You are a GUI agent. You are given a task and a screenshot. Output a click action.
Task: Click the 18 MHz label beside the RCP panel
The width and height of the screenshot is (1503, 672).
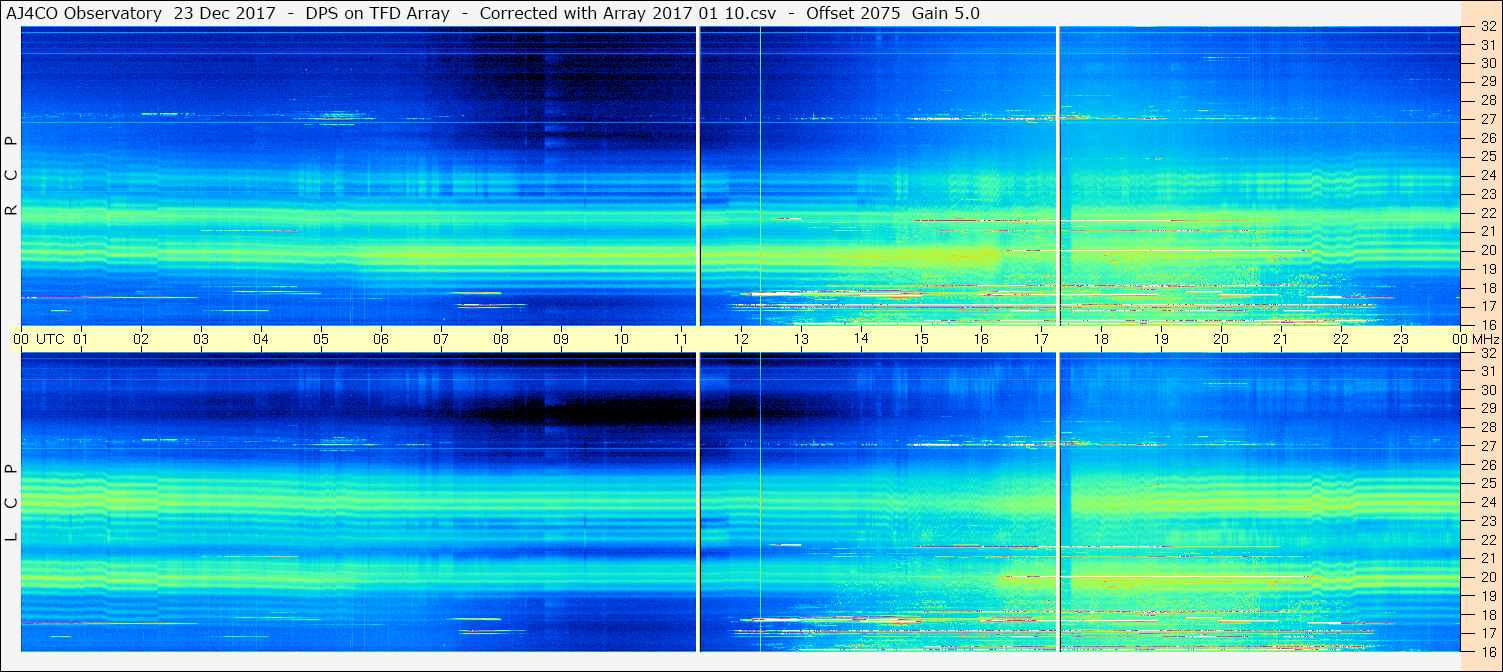click(x=1488, y=287)
